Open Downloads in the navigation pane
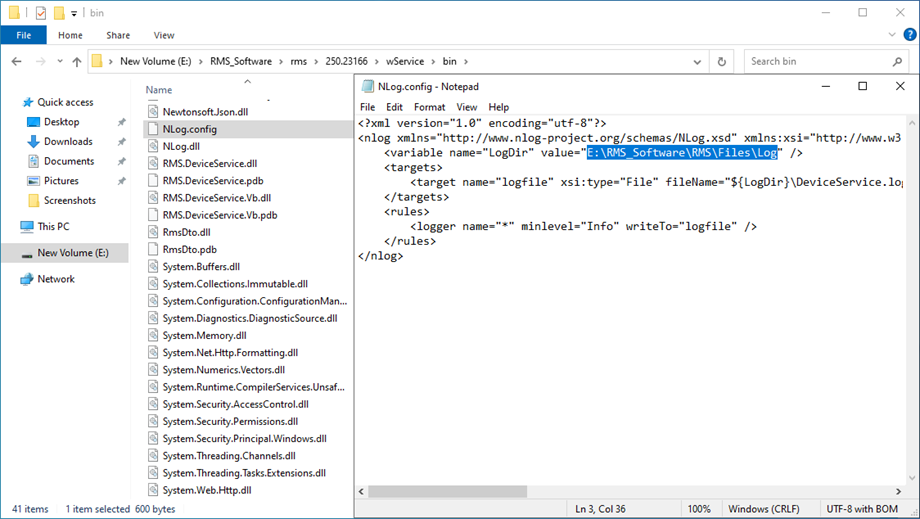 coord(68,141)
